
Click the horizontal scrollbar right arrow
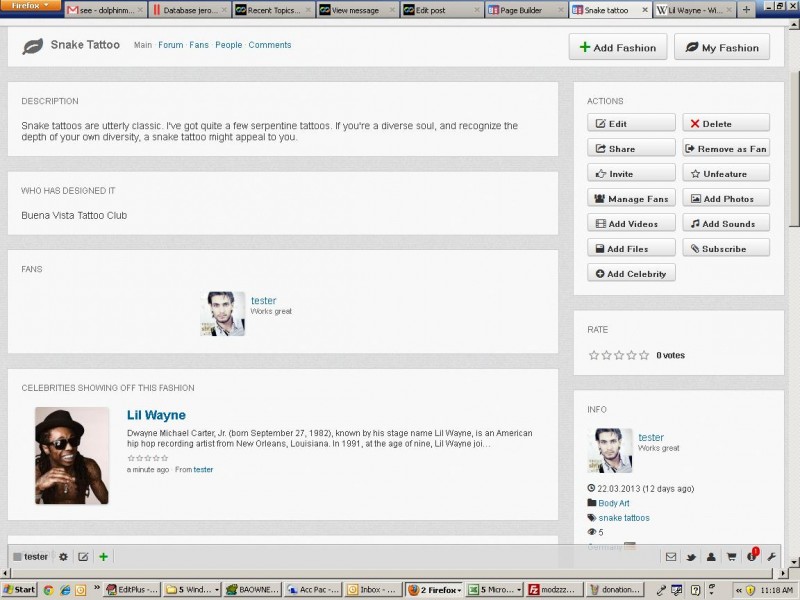[784, 573]
